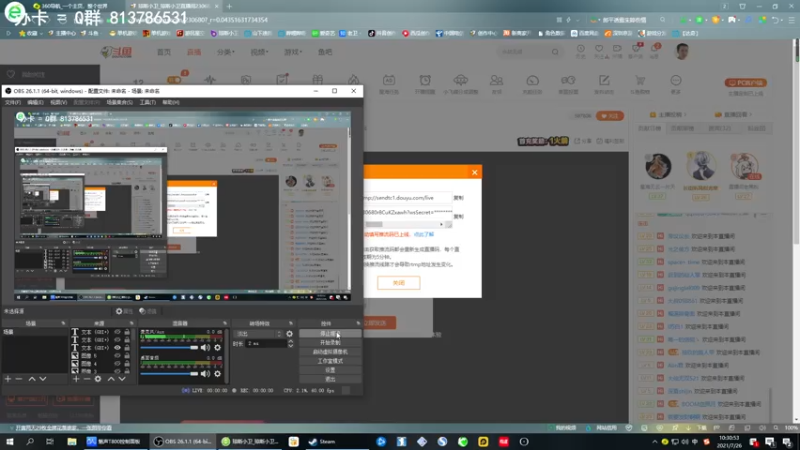Open OBS Settings (设置) button in Controls
This screenshot has height=450, width=800.
click(x=330, y=370)
